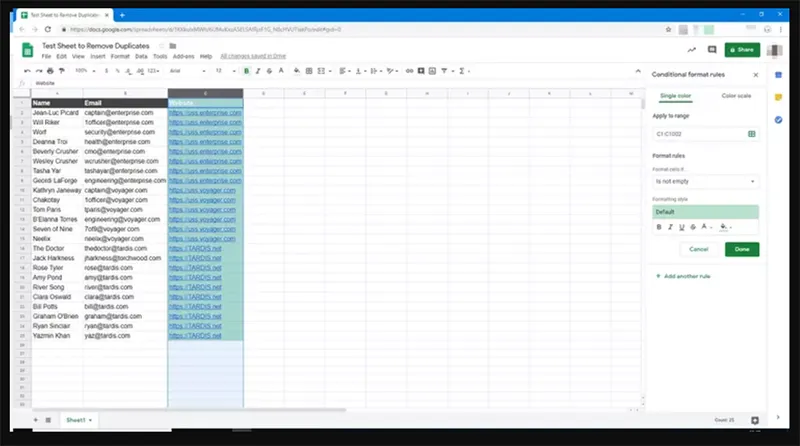
Task: Click the Filter icon in toolbar
Action: point(444,71)
